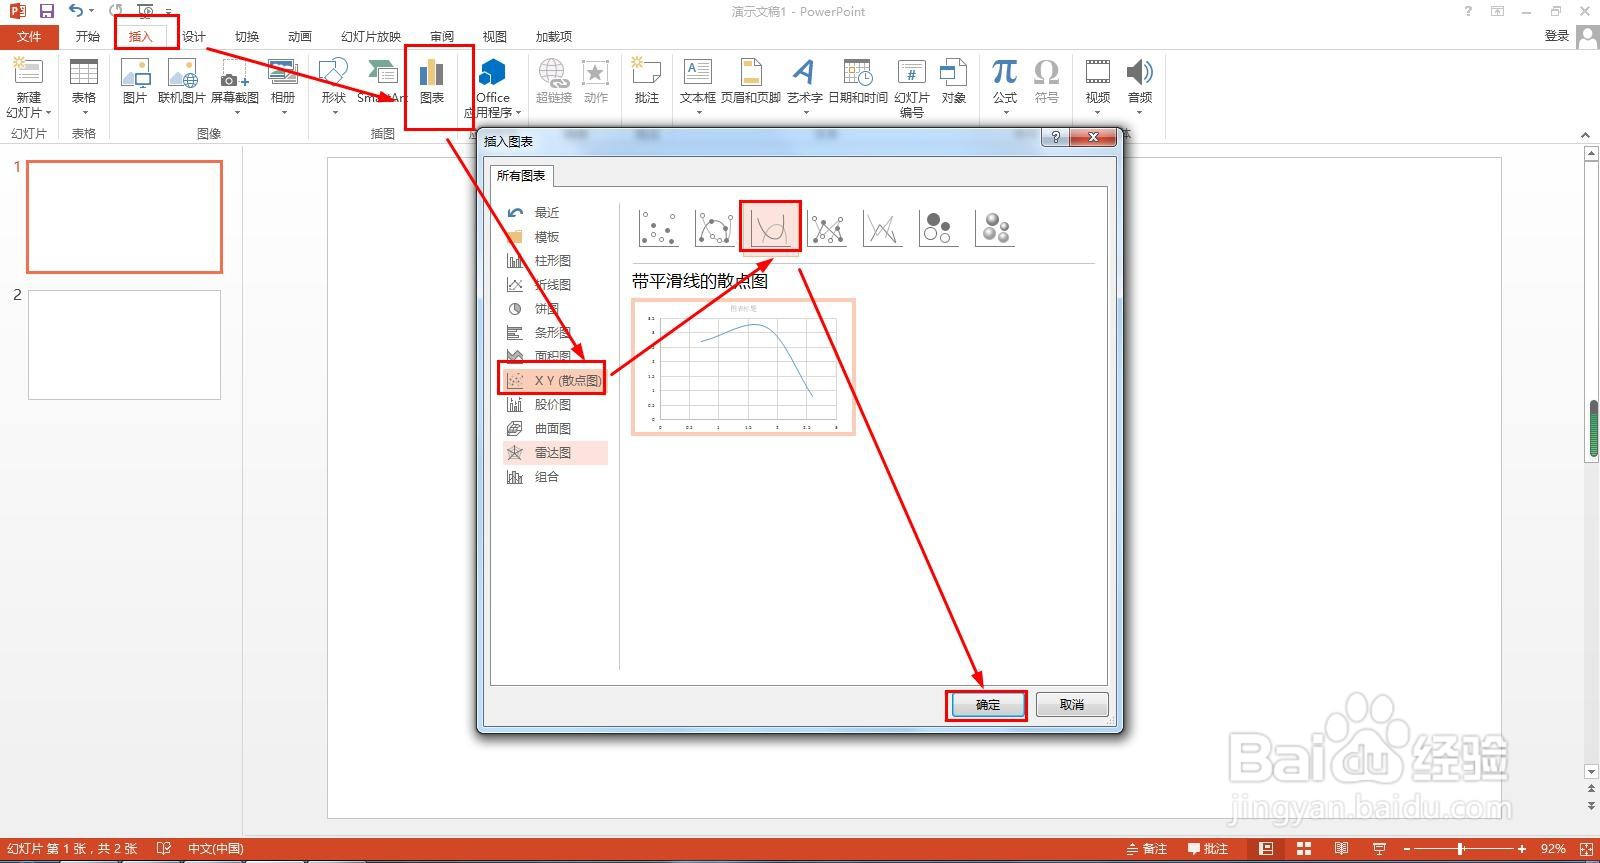Screen dimensions: 1600x863
Task: Select plain scatter chart subtype icon
Action: coord(658,227)
